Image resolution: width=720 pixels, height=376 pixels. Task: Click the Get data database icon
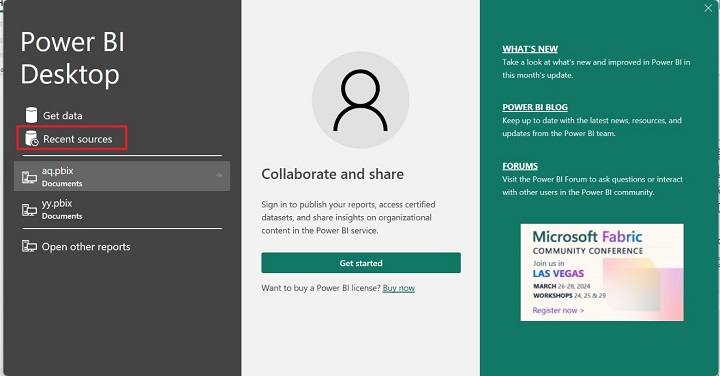coord(31,115)
